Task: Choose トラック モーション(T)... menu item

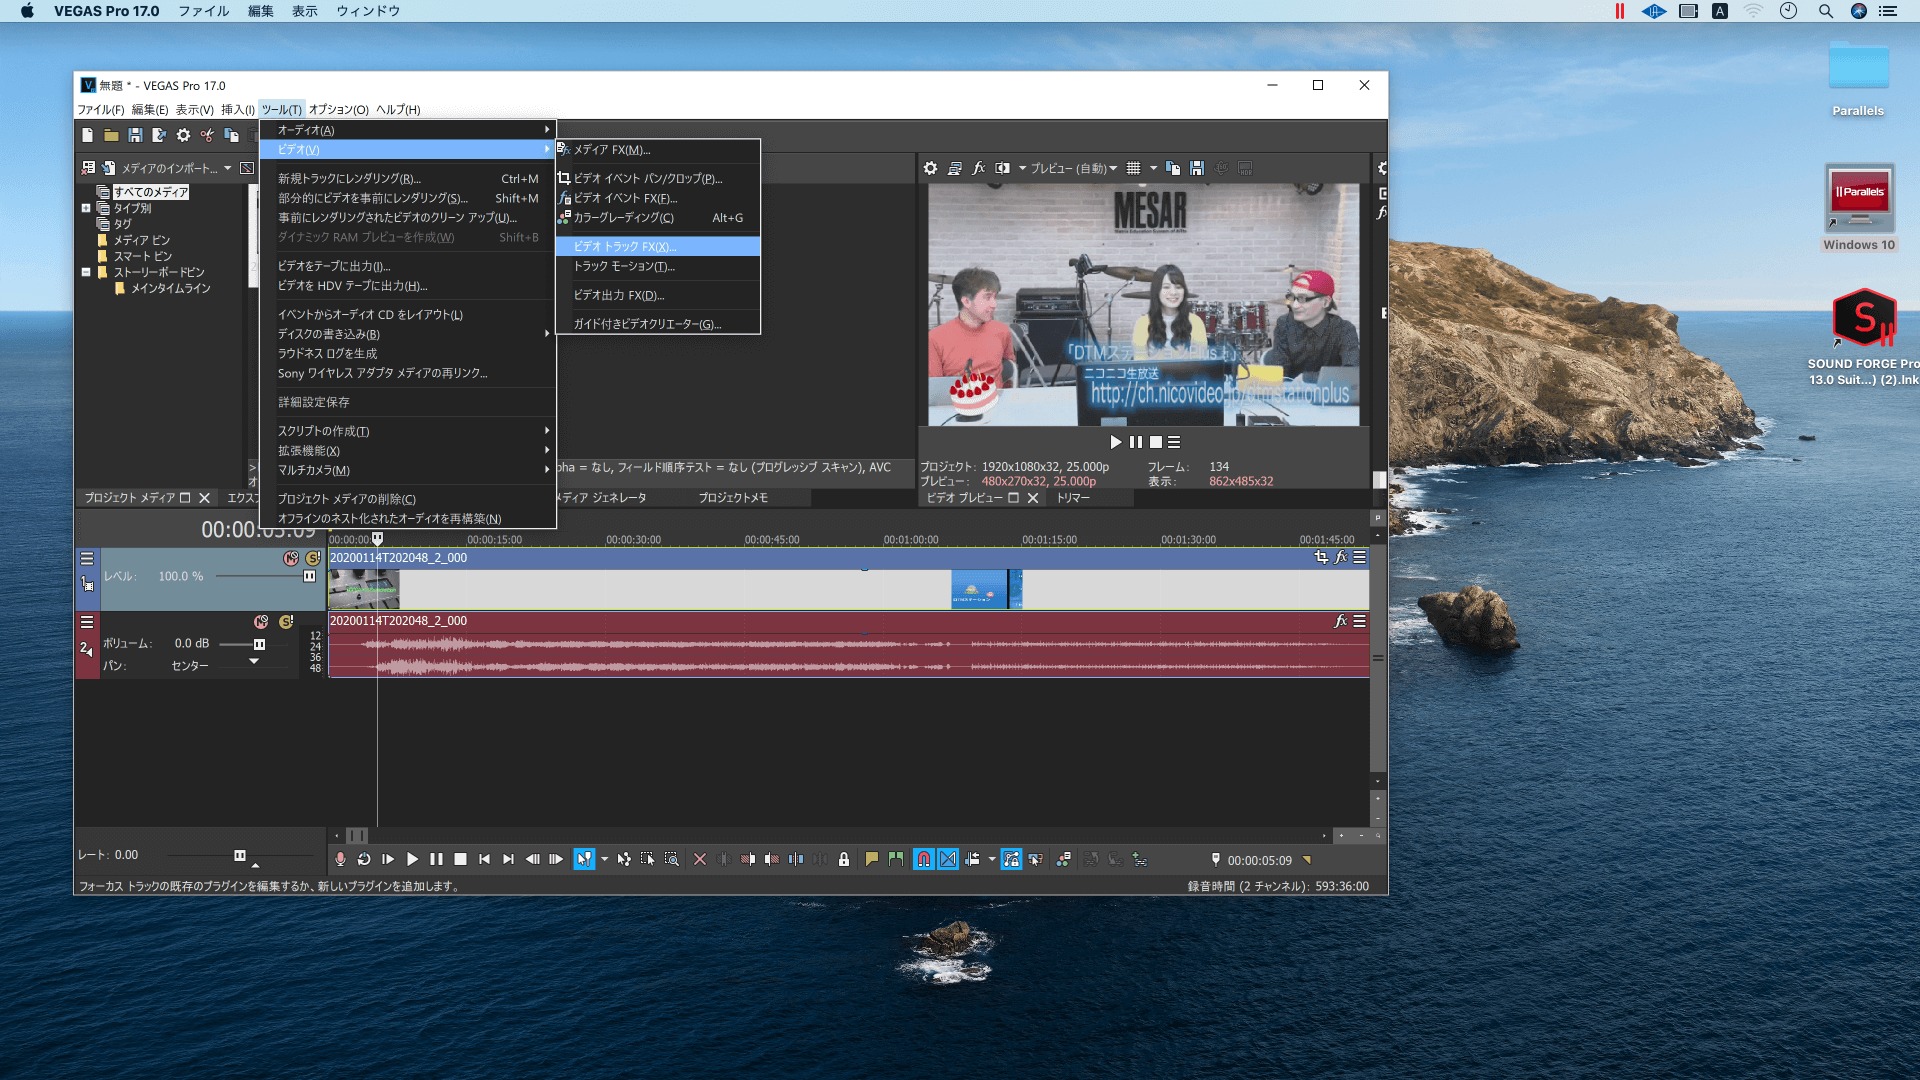Action: 658,266
